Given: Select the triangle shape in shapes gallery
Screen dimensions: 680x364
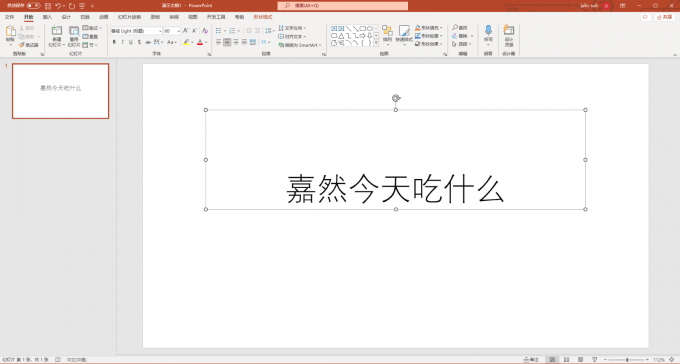Looking at the screenshot, I should [341, 36].
